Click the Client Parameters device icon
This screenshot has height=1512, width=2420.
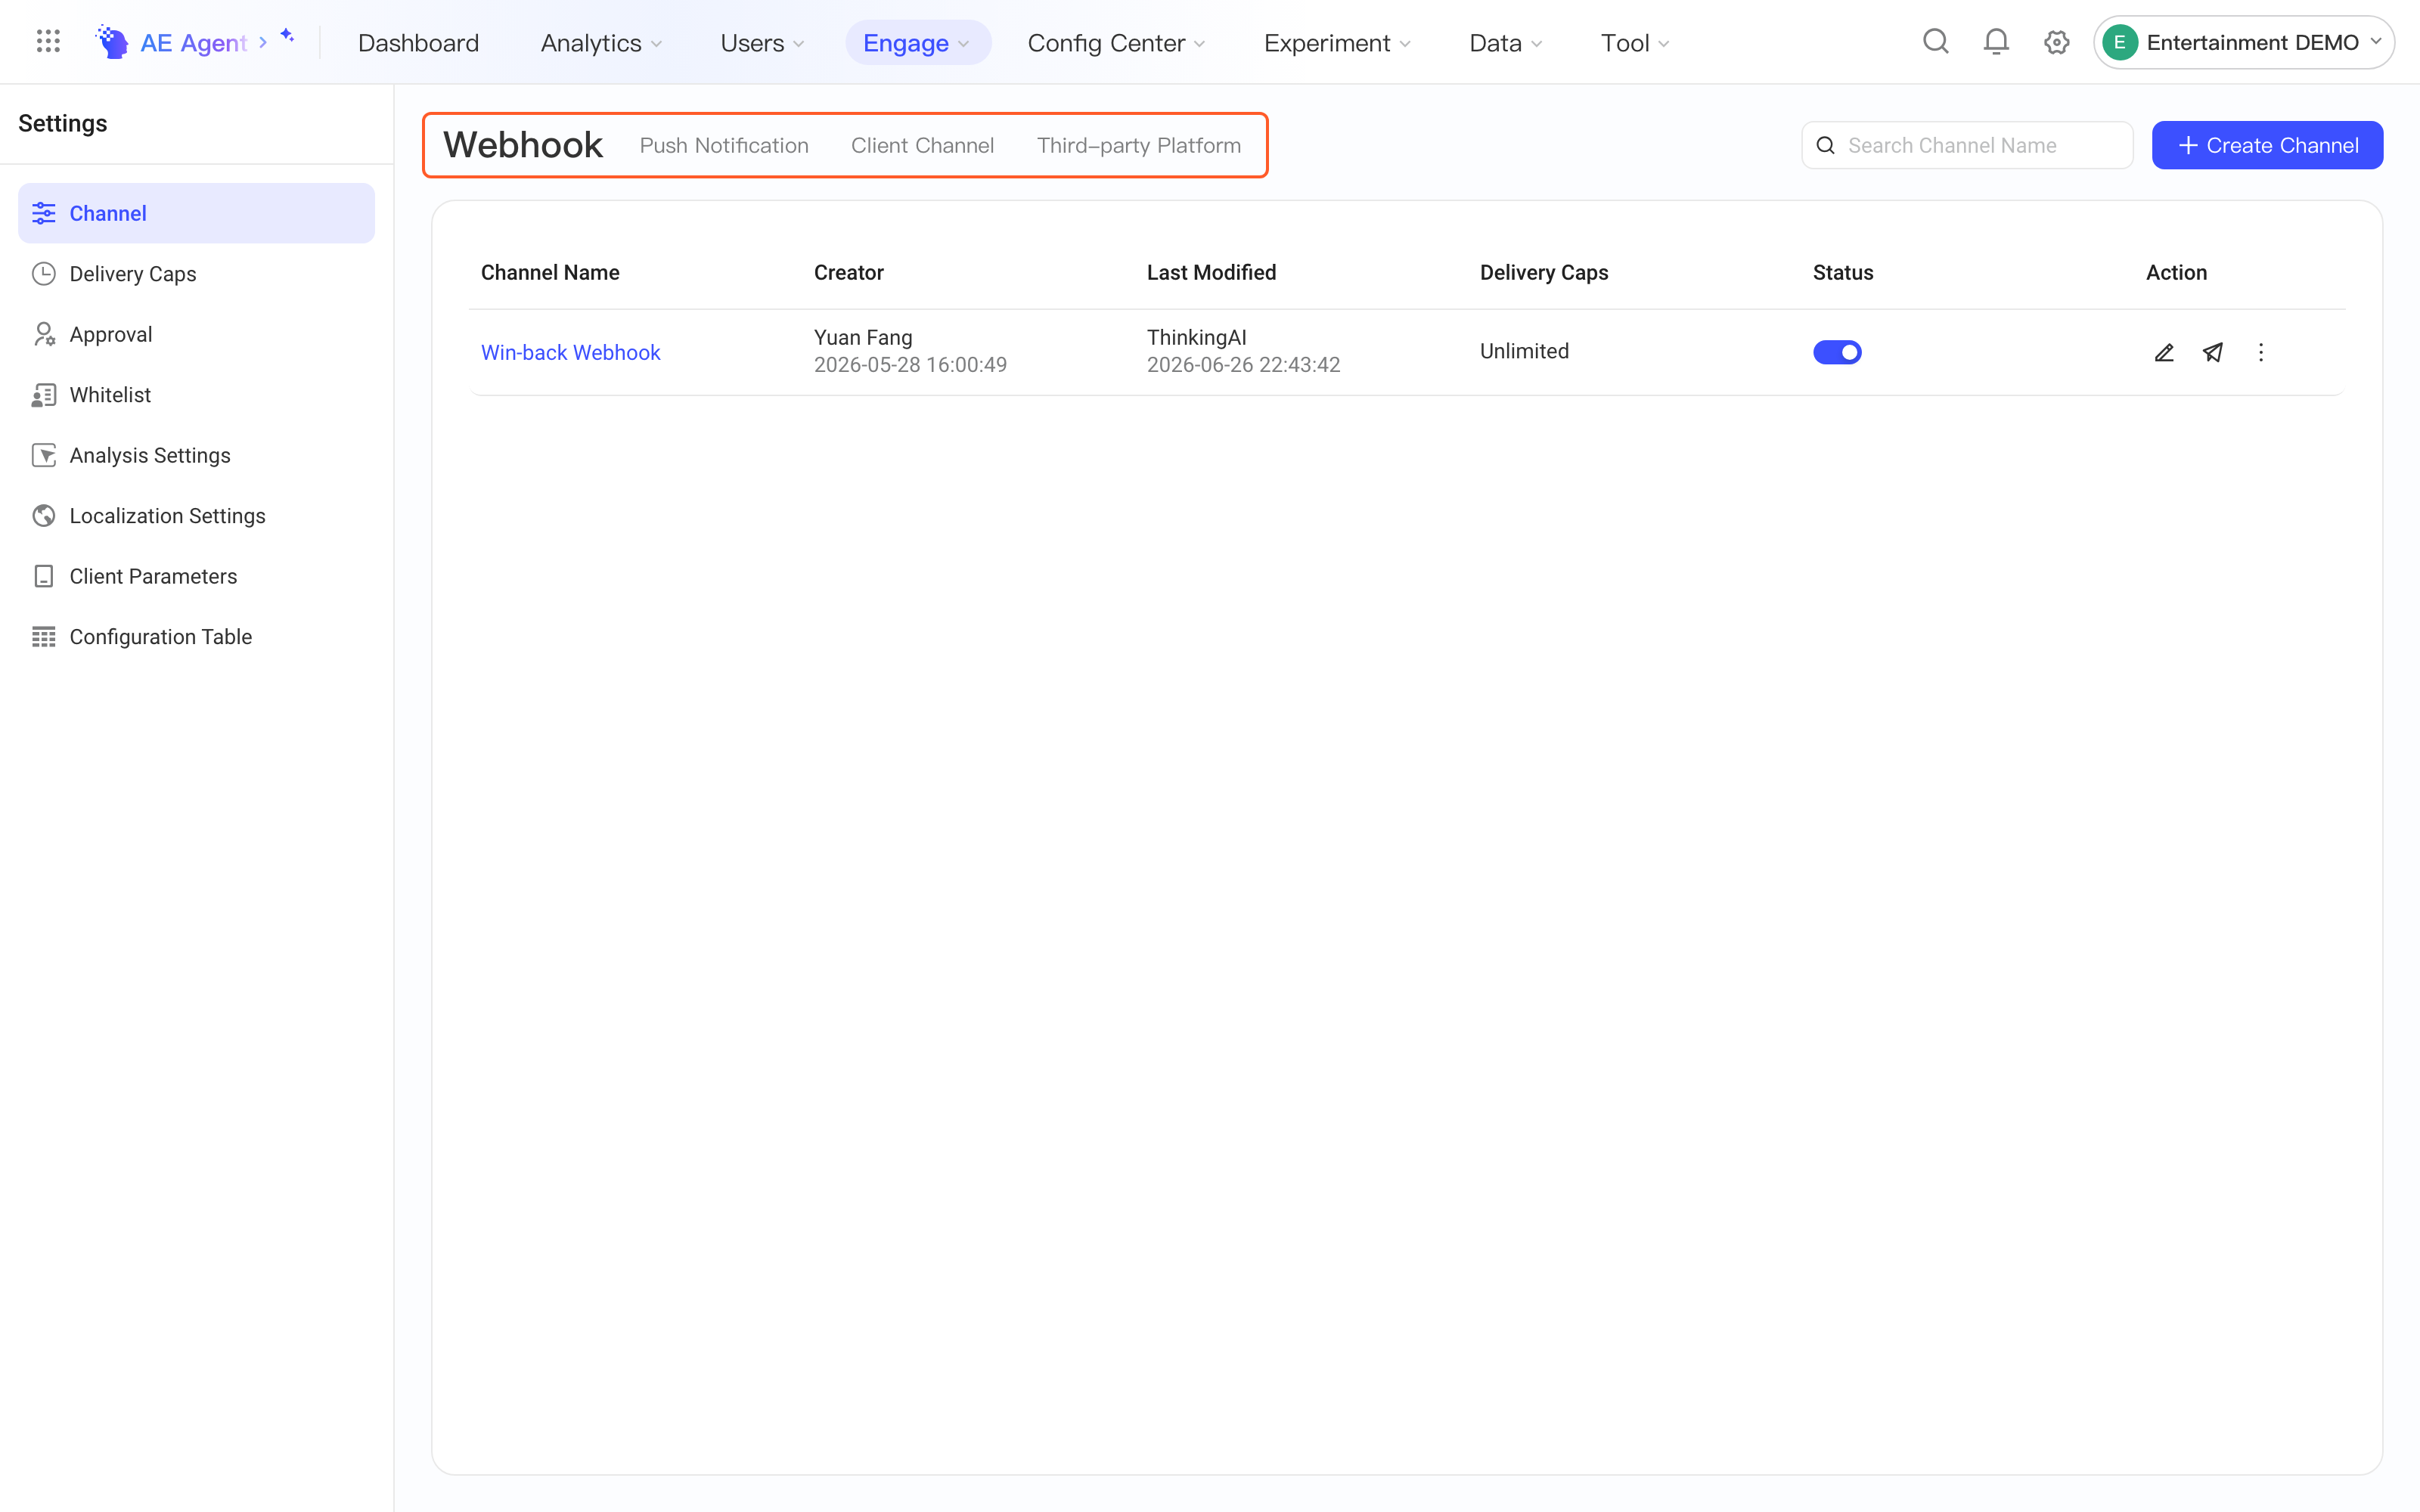tap(44, 576)
